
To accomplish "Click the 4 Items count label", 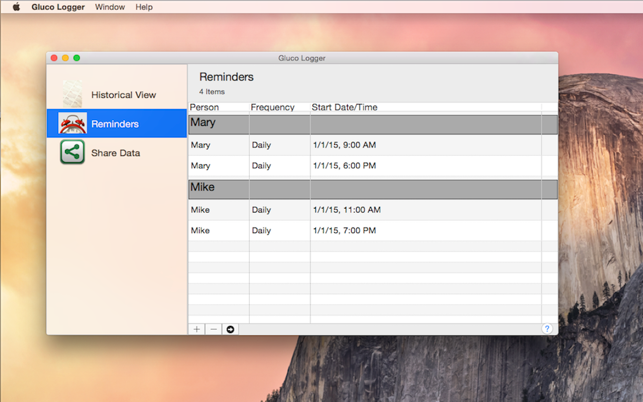I will coord(212,91).
